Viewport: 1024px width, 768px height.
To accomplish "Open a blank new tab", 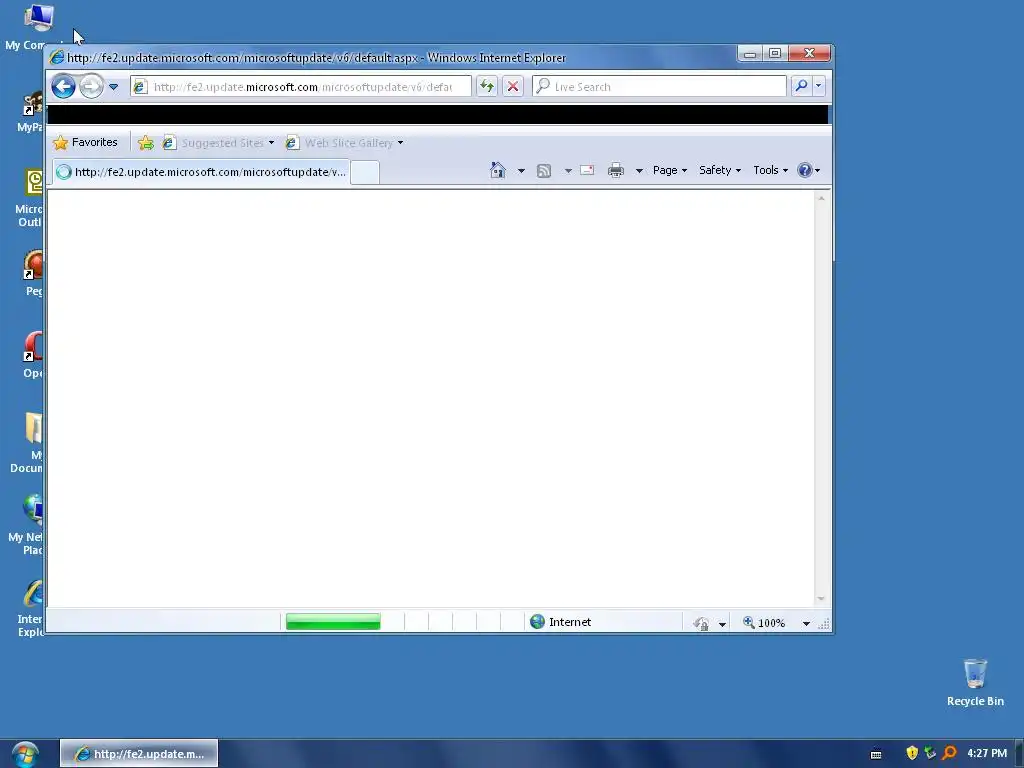I will (365, 172).
